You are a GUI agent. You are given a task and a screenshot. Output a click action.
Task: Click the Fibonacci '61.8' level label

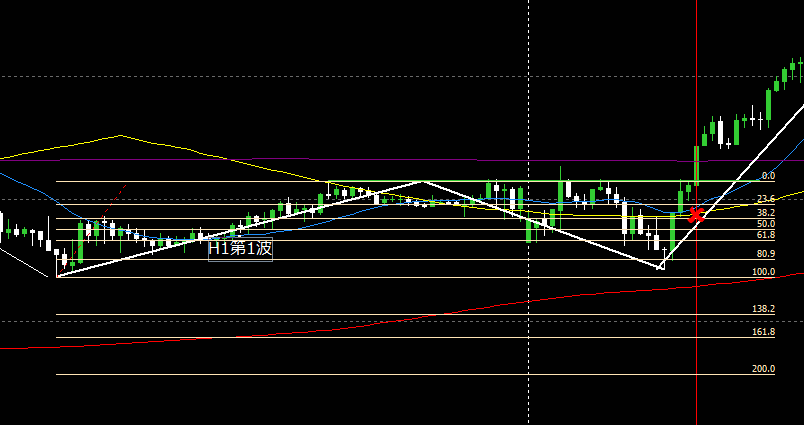pos(766,235)
